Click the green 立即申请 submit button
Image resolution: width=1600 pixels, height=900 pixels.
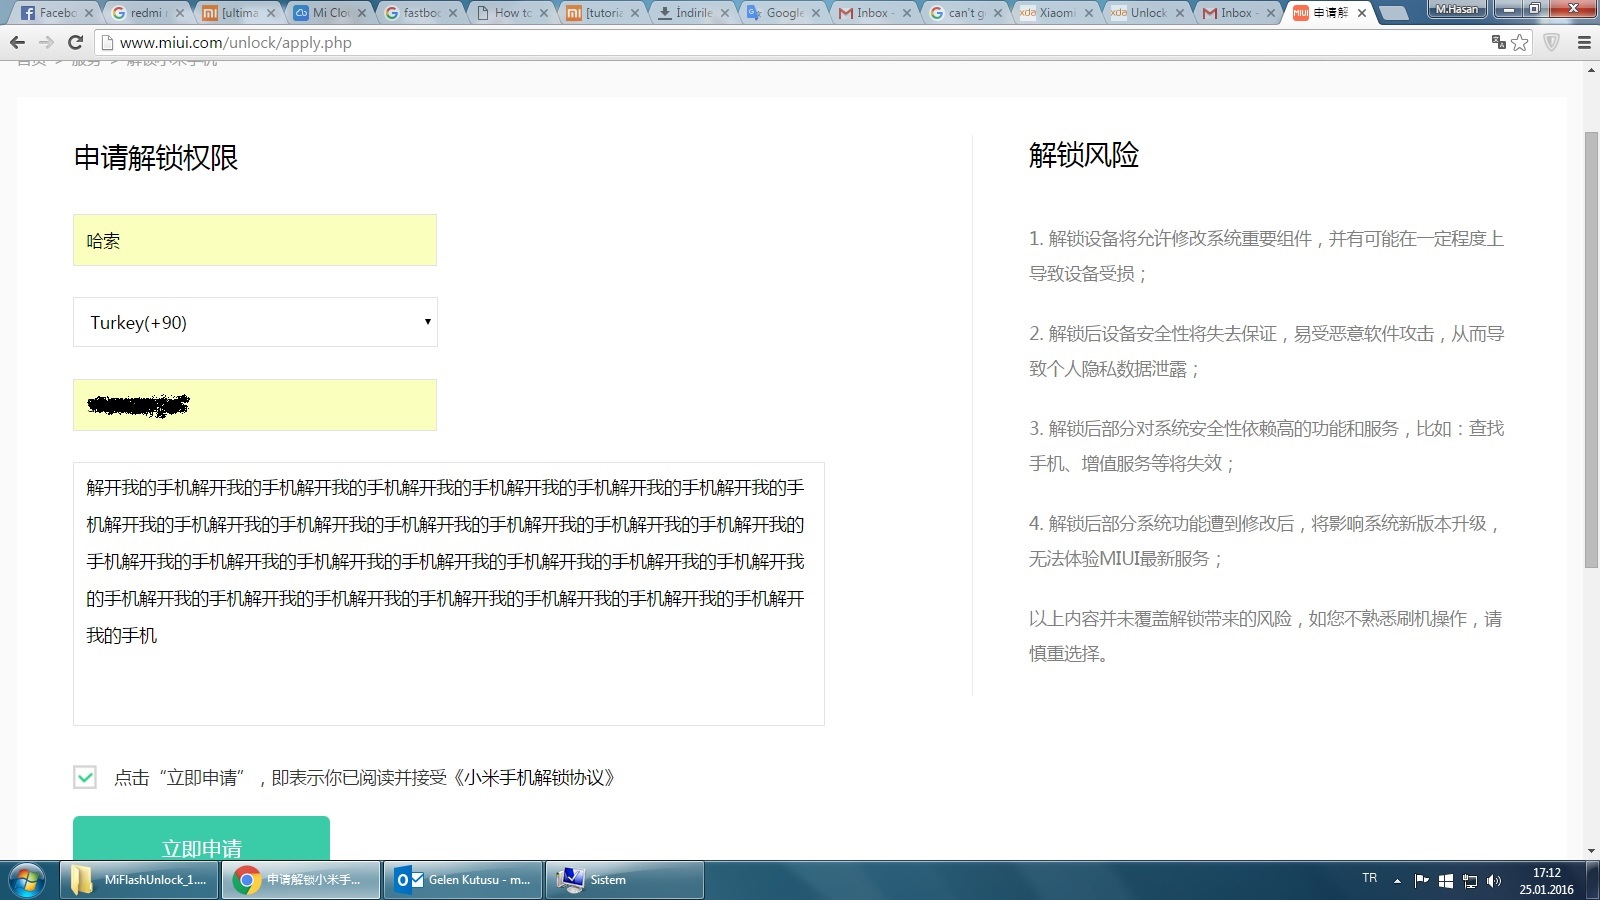pyautogui.click(x=201, y=838)
